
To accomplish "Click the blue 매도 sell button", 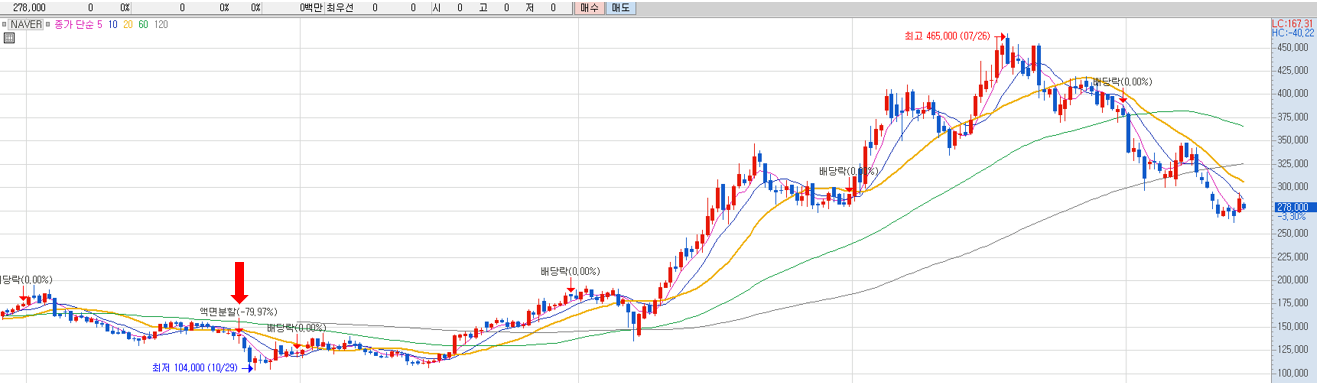I will pyautogui.click(x=620, y=7).
